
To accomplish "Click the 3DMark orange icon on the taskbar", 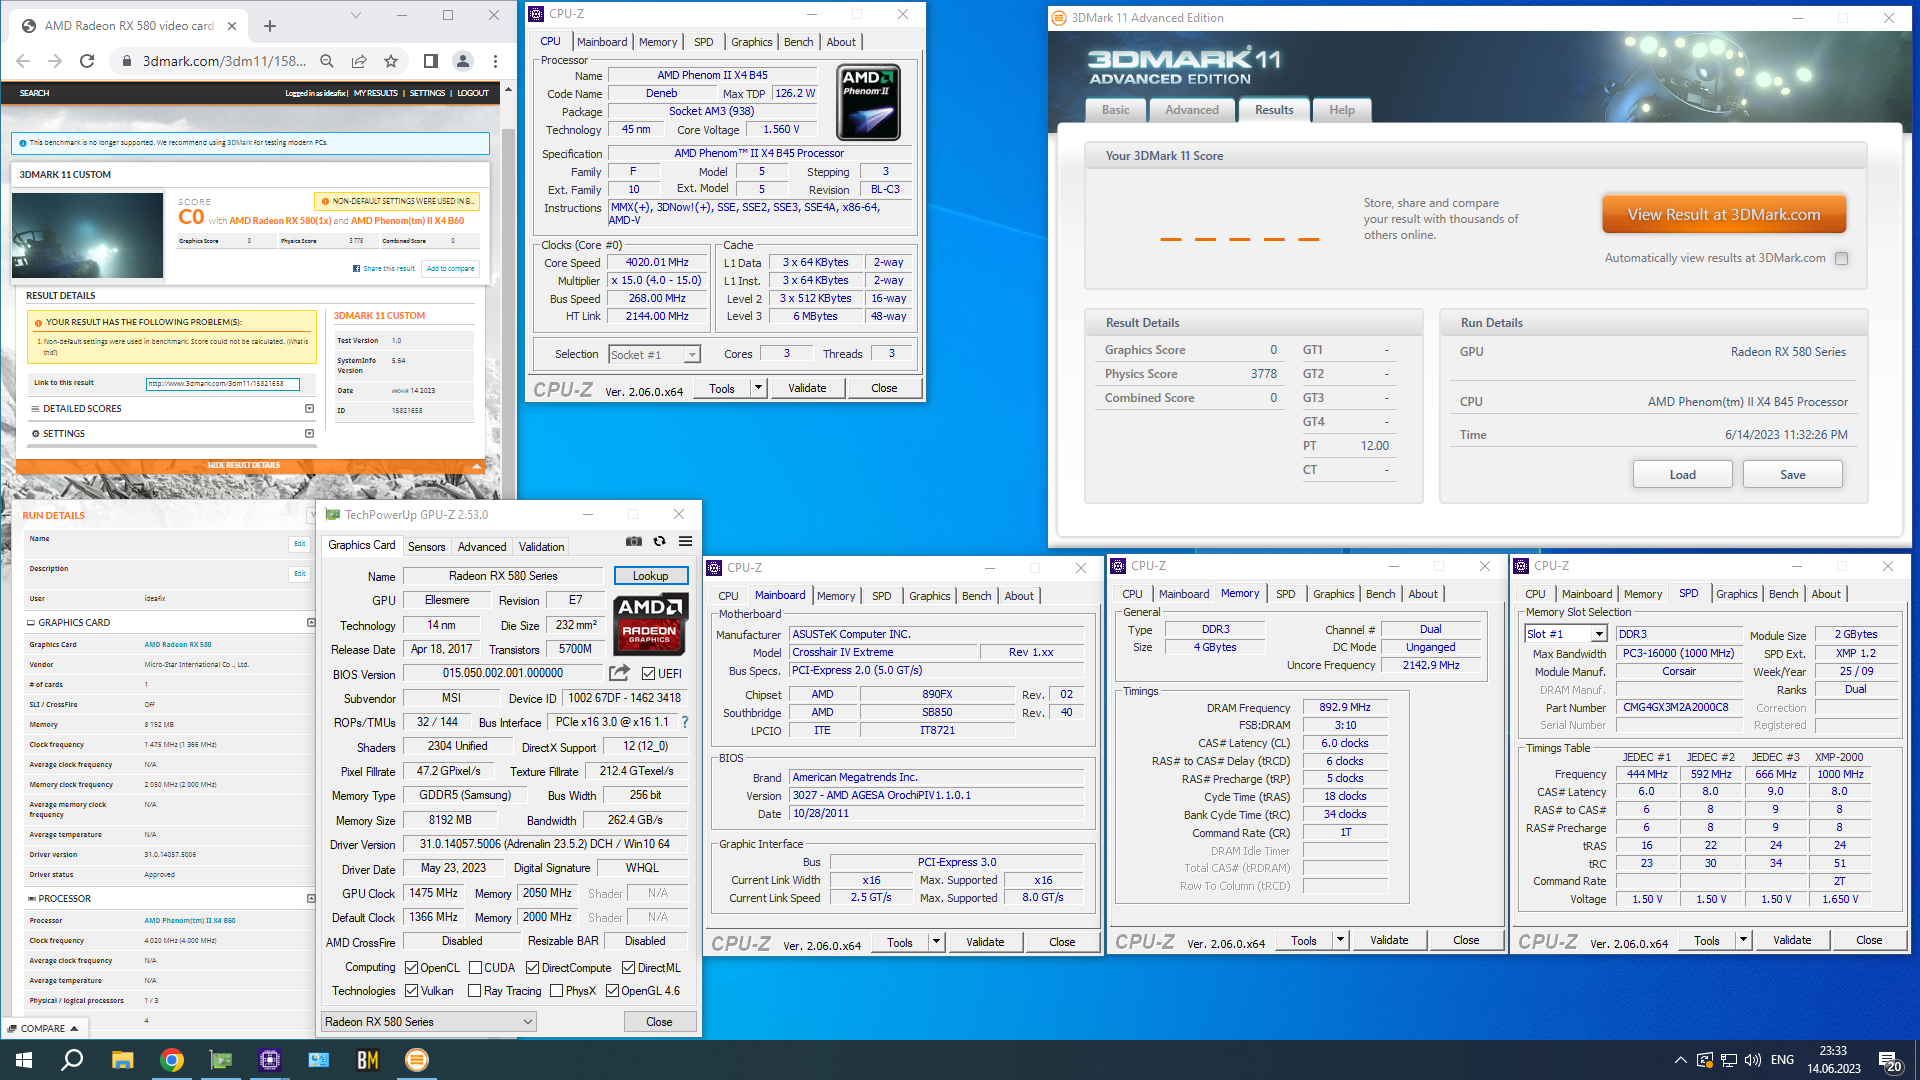I will 417,1060.
